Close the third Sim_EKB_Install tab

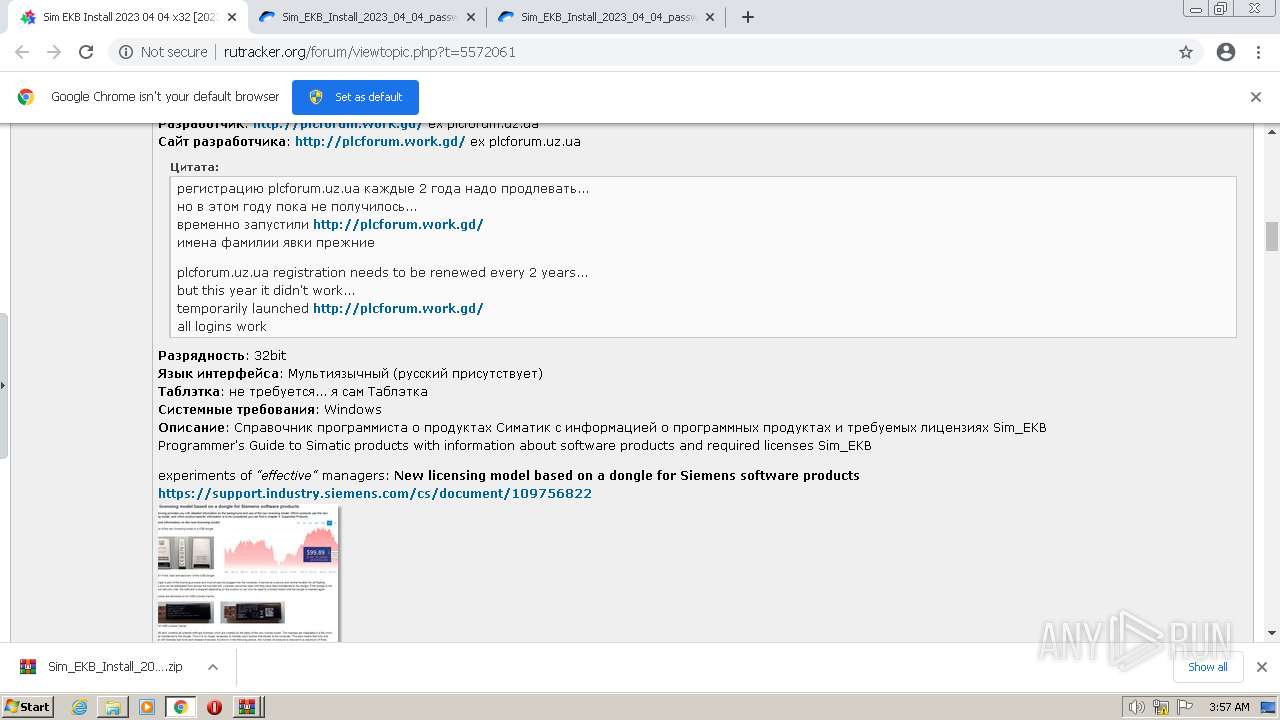pos(711,17)
